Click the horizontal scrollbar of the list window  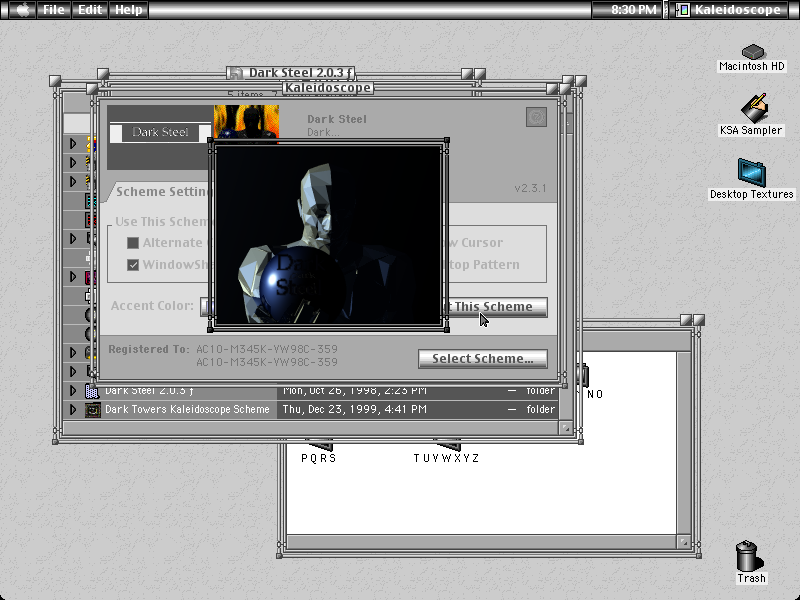[310, 428]
